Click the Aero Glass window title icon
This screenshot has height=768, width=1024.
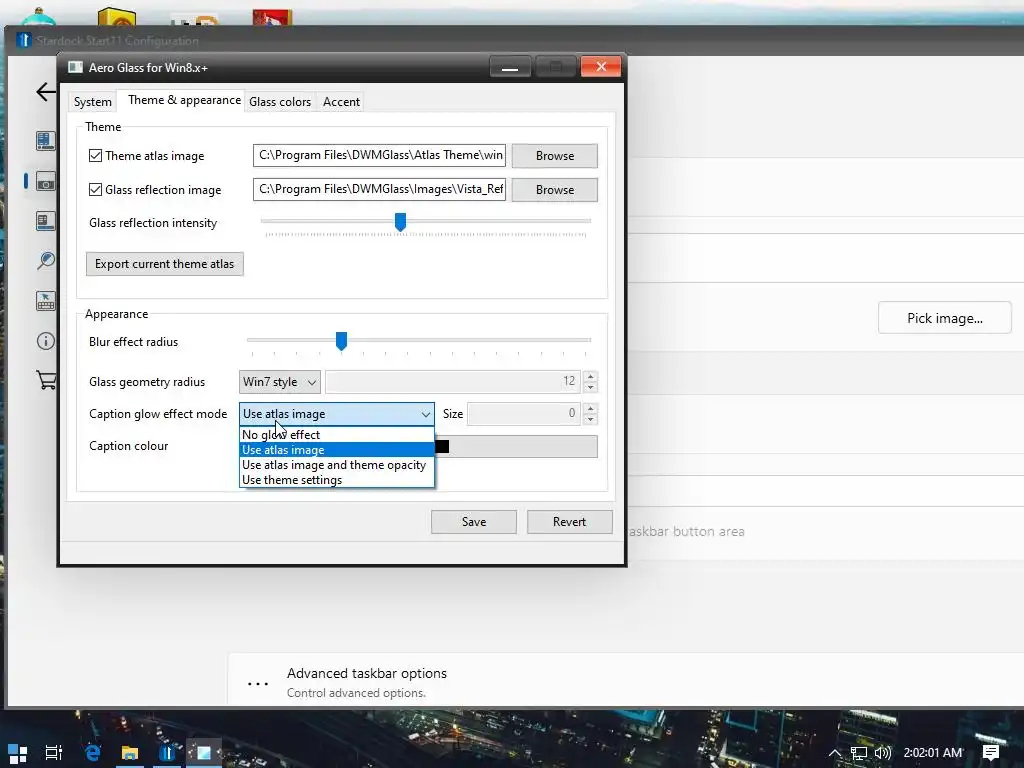[x=76, y=67]
